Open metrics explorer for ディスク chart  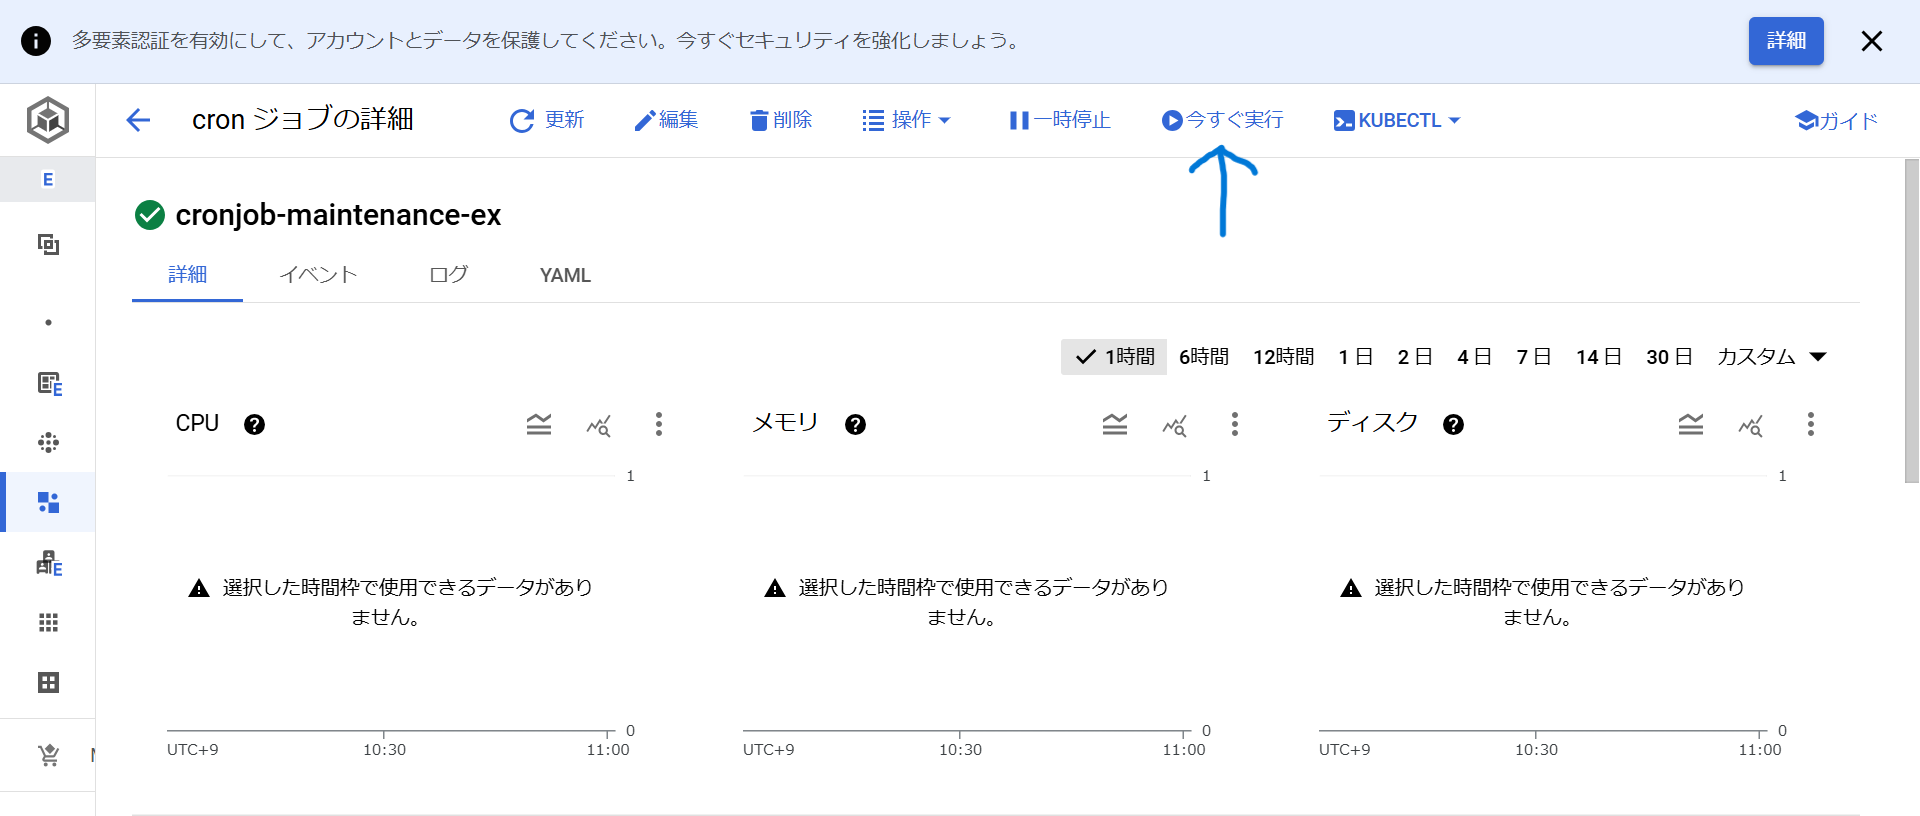tap(1751, 425)
